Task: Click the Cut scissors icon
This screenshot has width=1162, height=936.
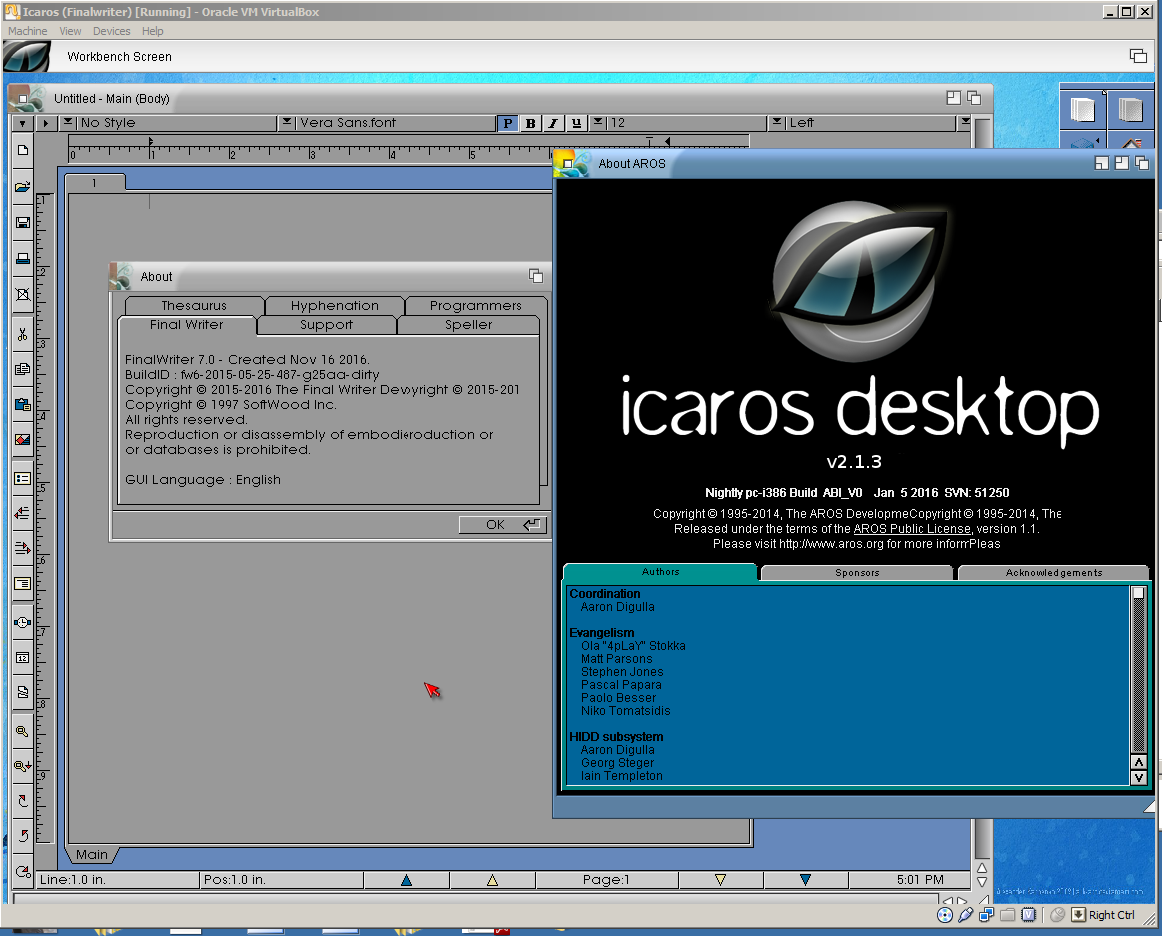Action: pos(23,334)
